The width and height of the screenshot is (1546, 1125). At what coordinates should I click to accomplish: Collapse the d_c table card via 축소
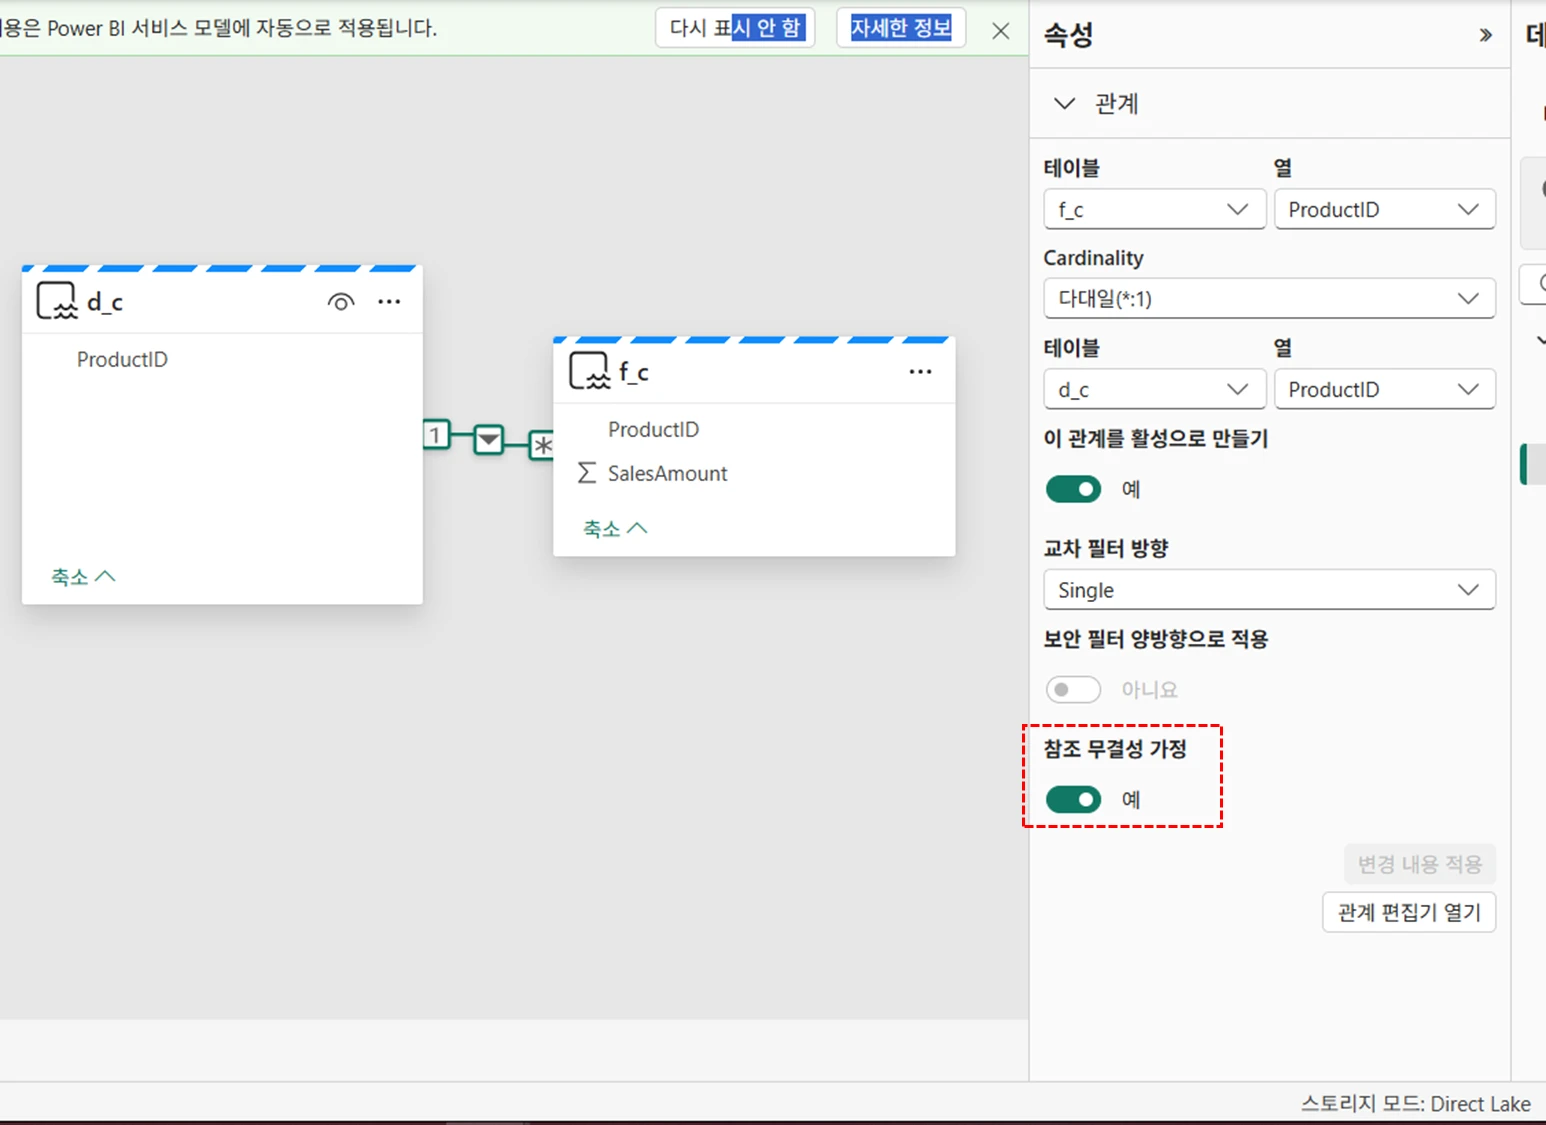(x=83, y=577)
